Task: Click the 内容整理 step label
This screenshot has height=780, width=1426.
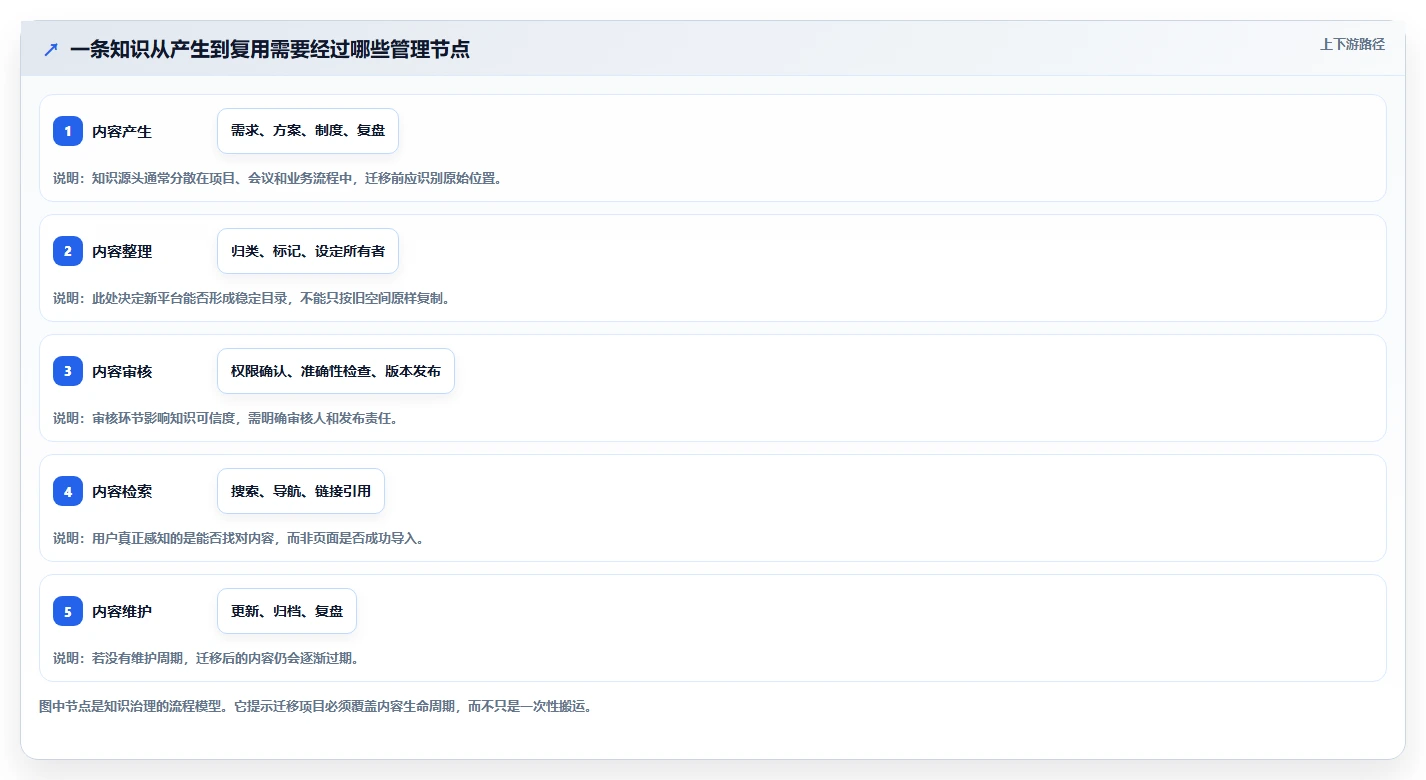Action: (x=122, y=251)
